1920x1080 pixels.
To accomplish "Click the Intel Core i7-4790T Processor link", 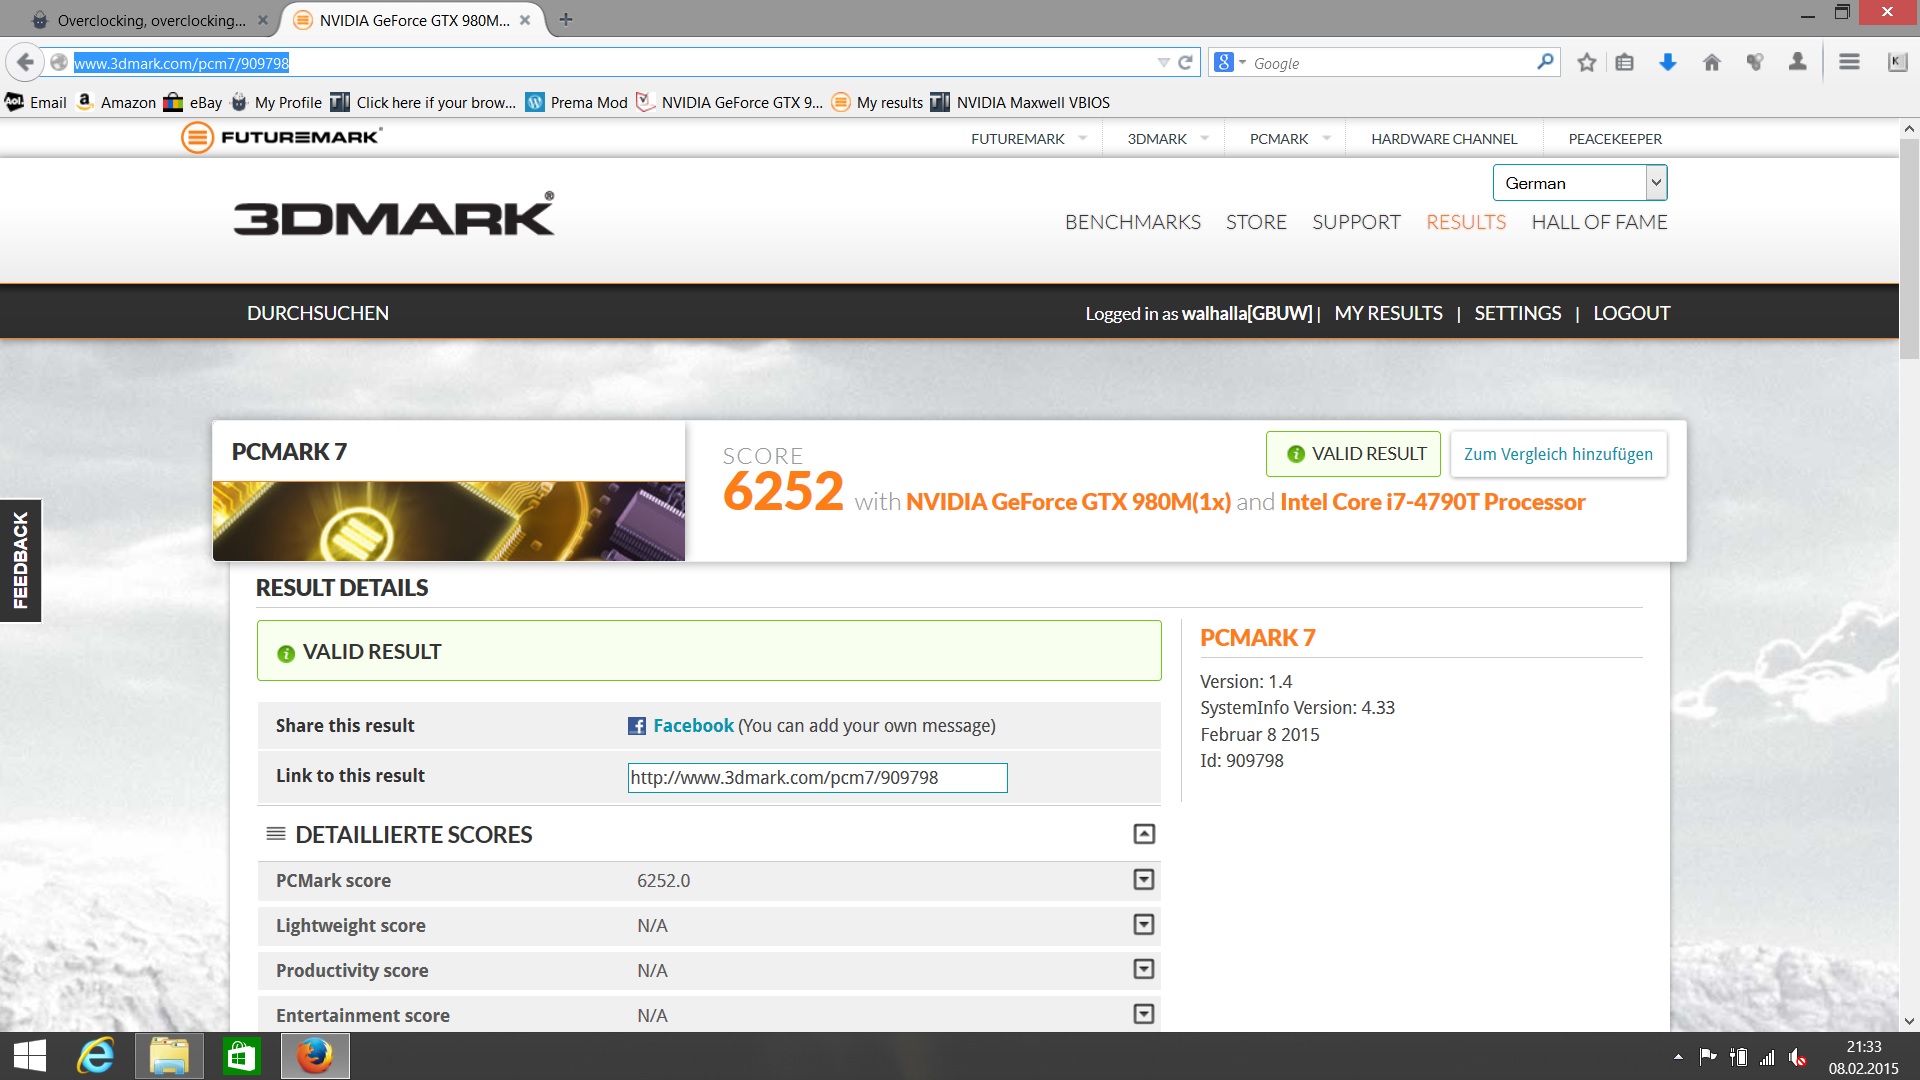I will 1432,502.
